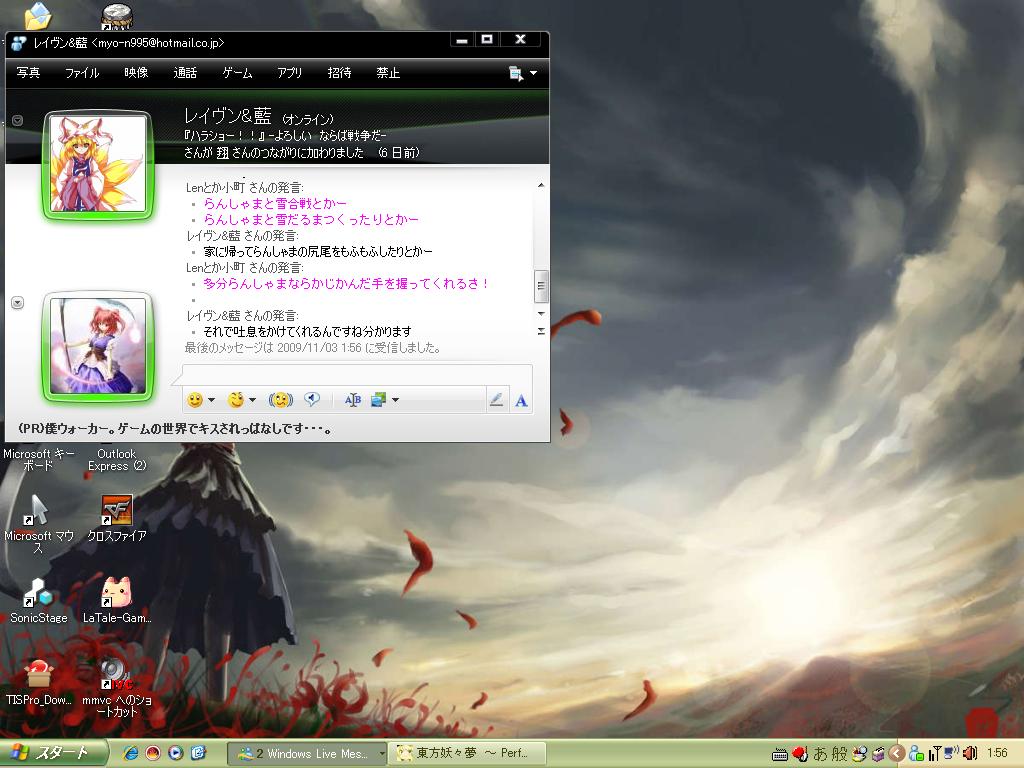Click the contact name レイヴン&藍
The height and width of the screenshot is (768, 1024).
227,116
